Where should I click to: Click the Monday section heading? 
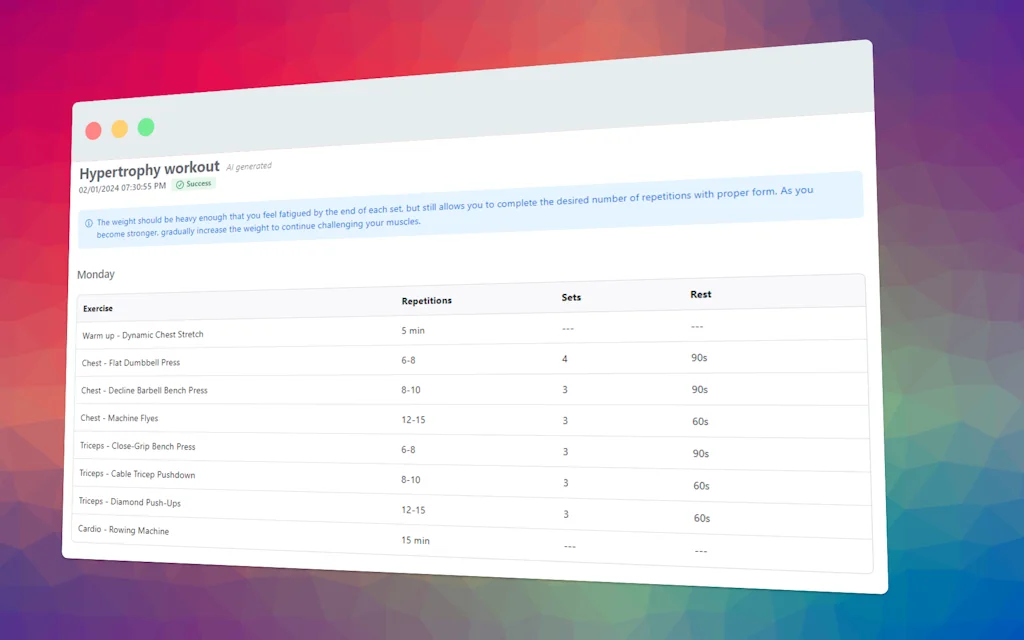click(x=96, y=274)
